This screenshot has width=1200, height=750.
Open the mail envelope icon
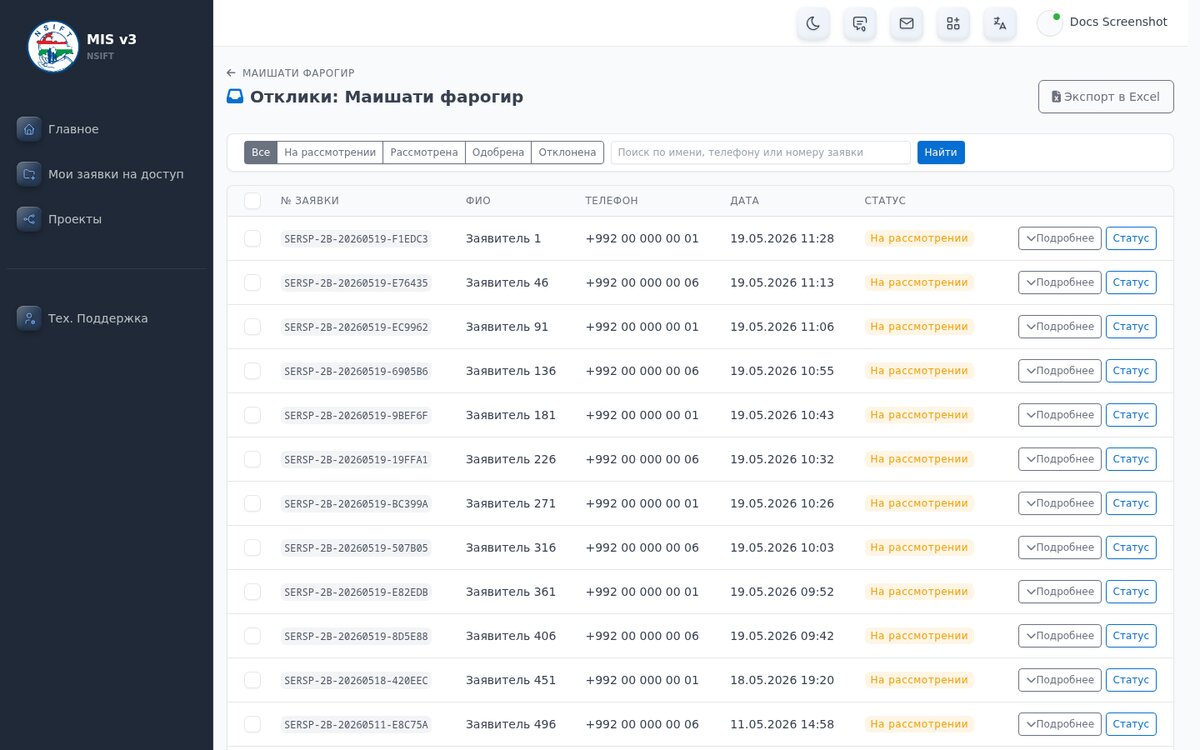[906, 23]
